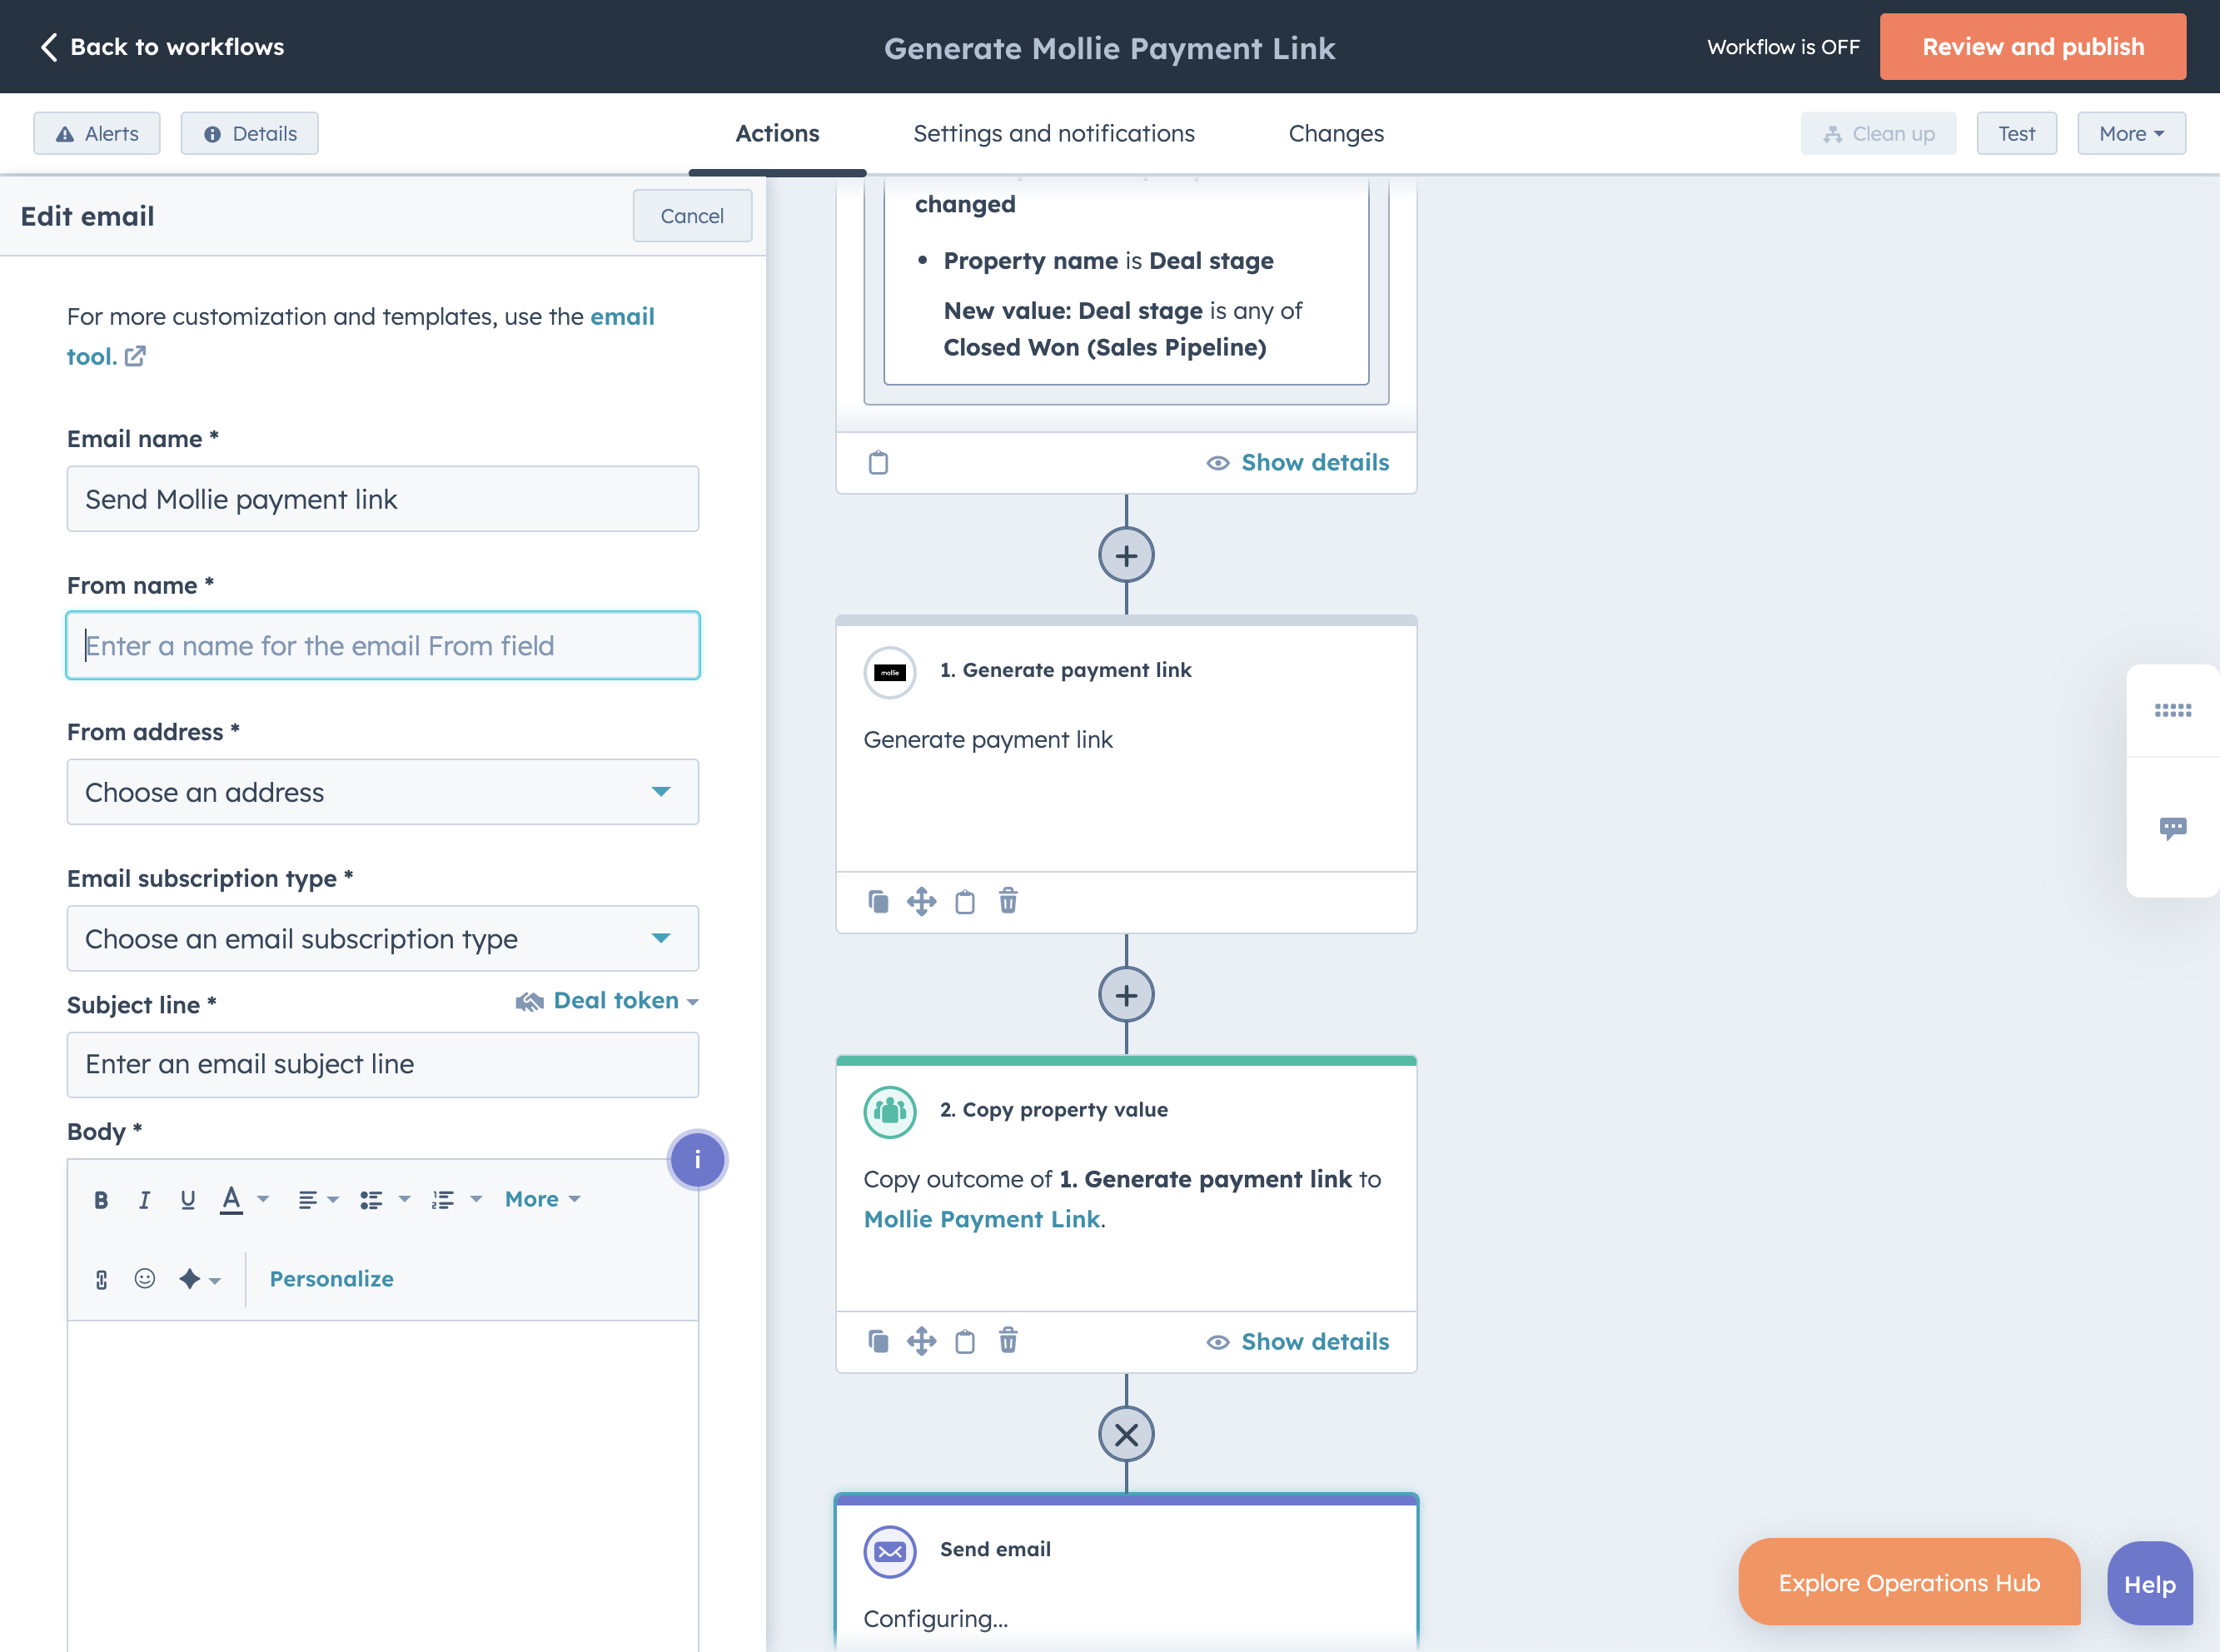The image size is (2220, 1652).
Task: Open the minimap grid icon
Action: tap(2172, 711)
